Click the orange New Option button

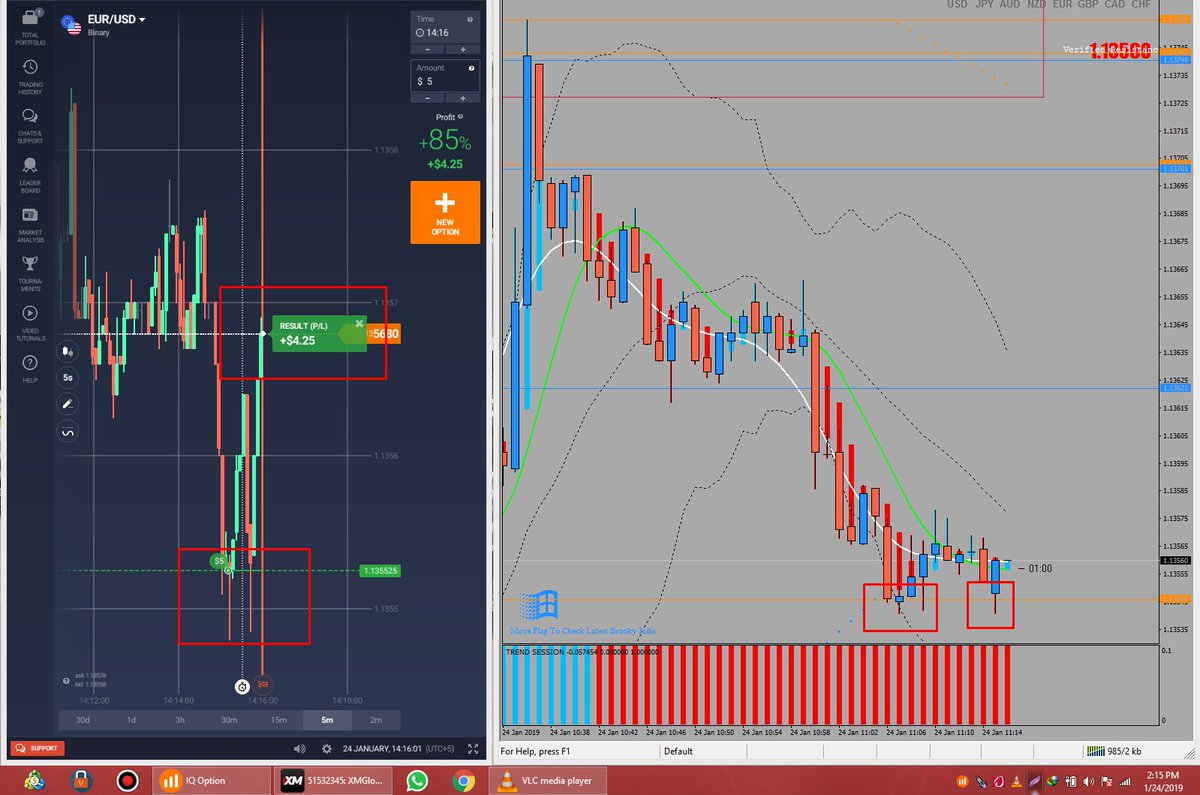tap(445, 212)
